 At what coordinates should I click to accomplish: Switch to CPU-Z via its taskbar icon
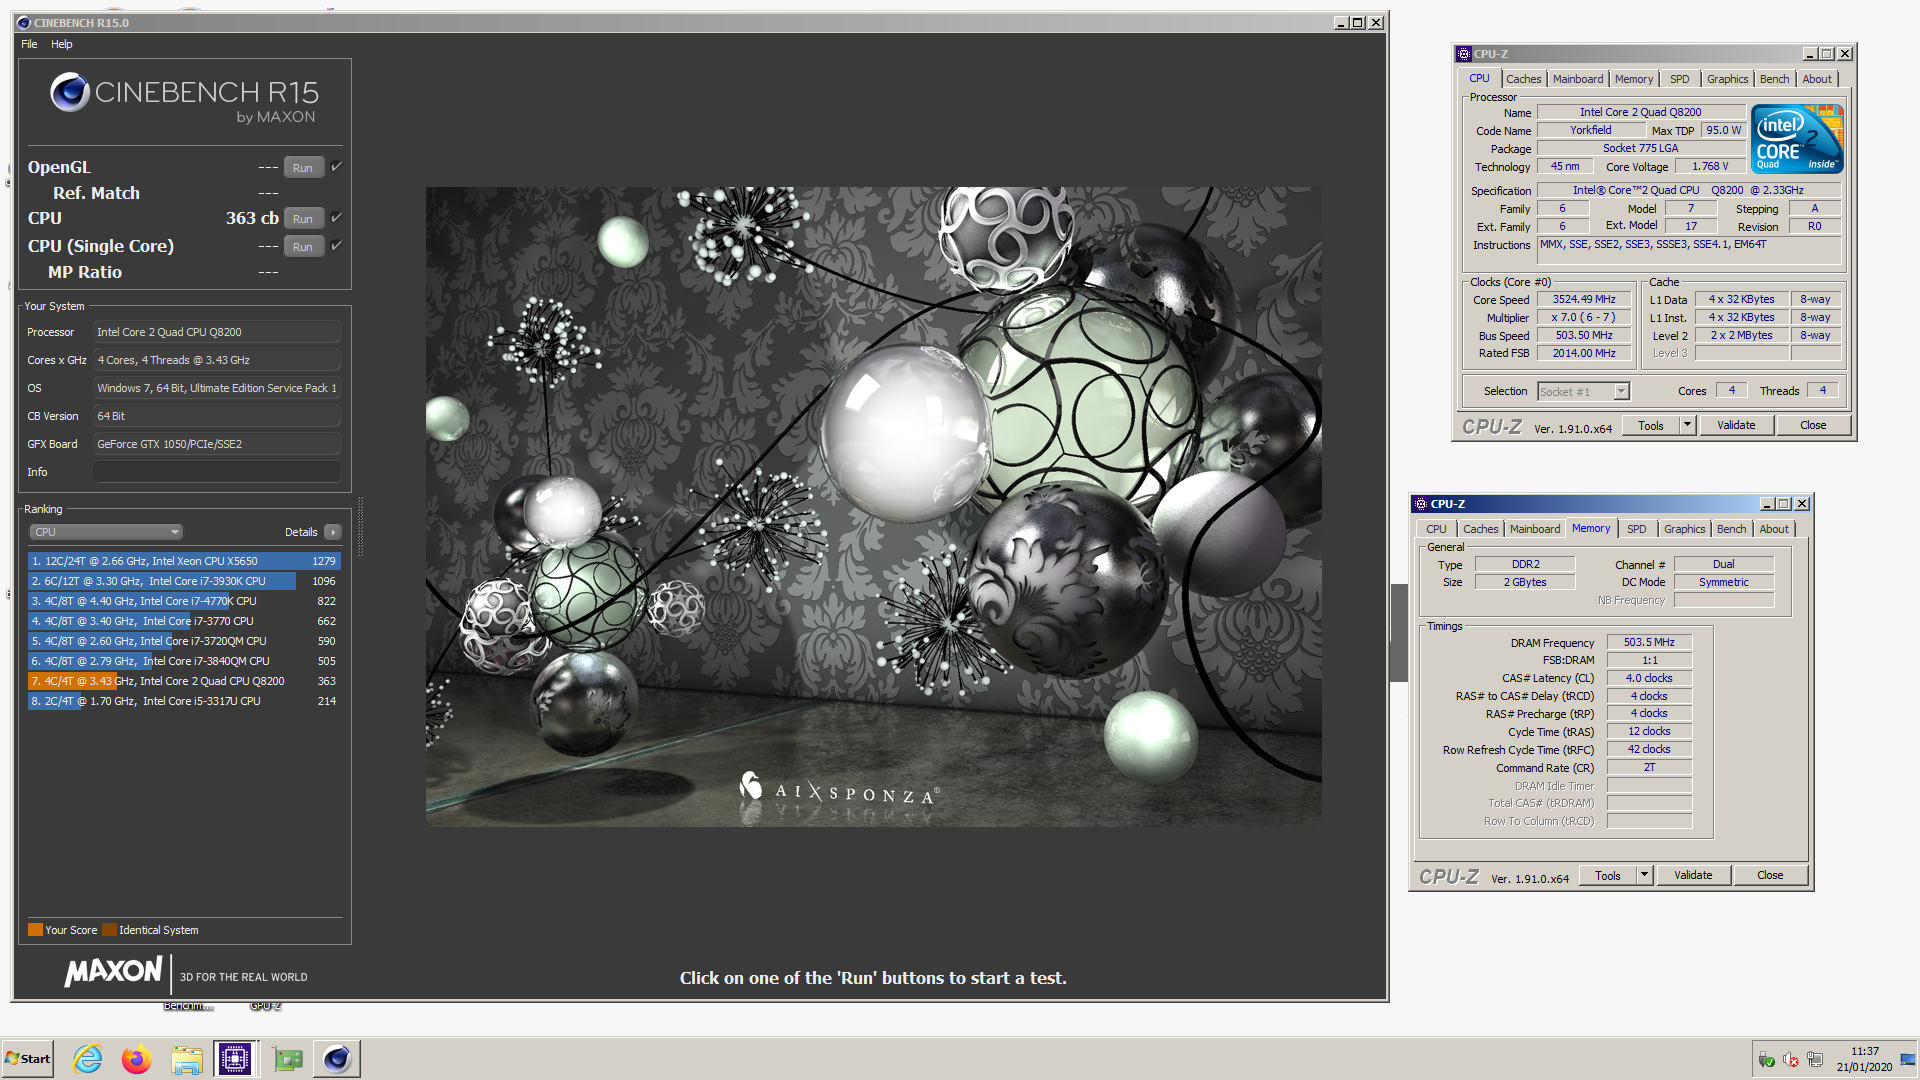click(x=235, y=1058)
